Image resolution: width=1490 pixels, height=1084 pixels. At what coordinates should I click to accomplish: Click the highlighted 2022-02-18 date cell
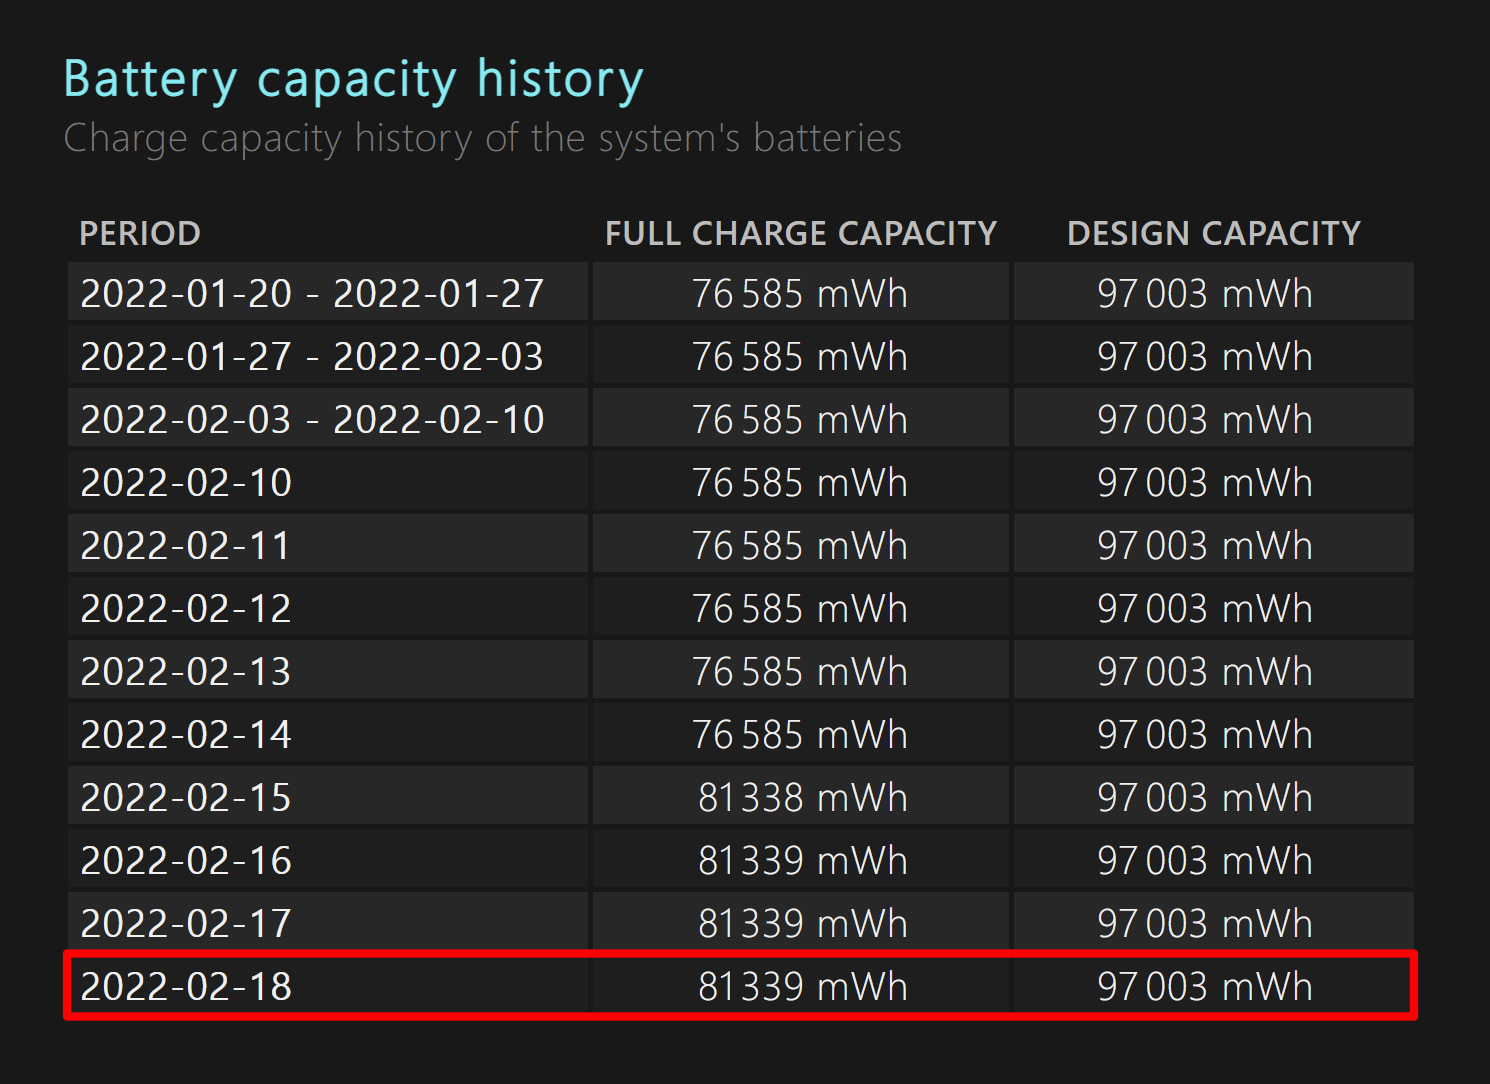point(328,985)
